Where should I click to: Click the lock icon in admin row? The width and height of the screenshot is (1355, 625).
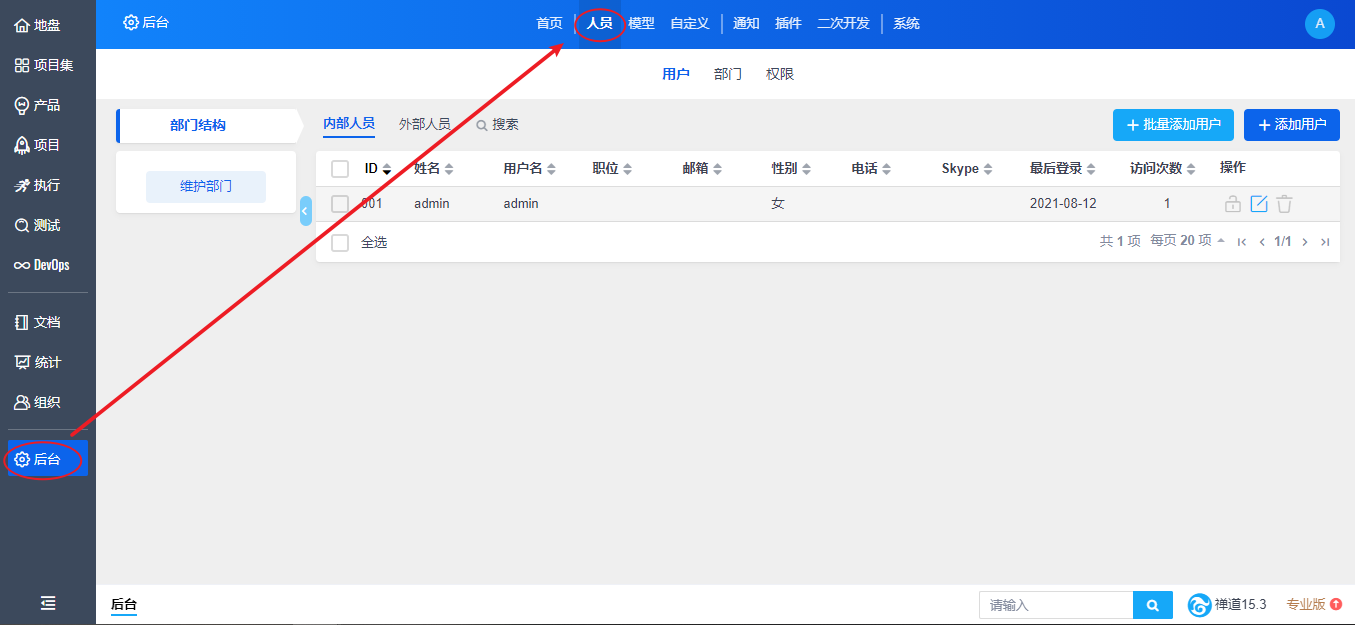point(1233,204)
